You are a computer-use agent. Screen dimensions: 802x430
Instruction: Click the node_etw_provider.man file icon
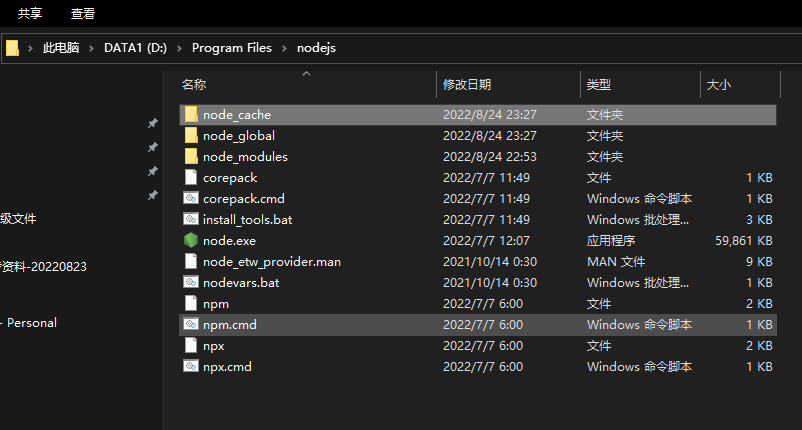(x=191, y=261)
